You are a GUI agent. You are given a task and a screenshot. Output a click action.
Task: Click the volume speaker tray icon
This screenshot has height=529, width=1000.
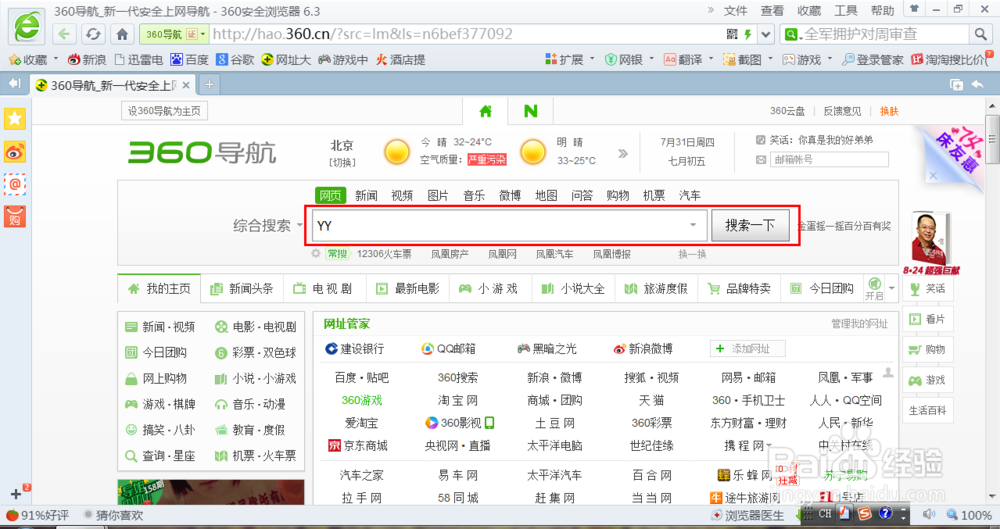tap(928, 514)
